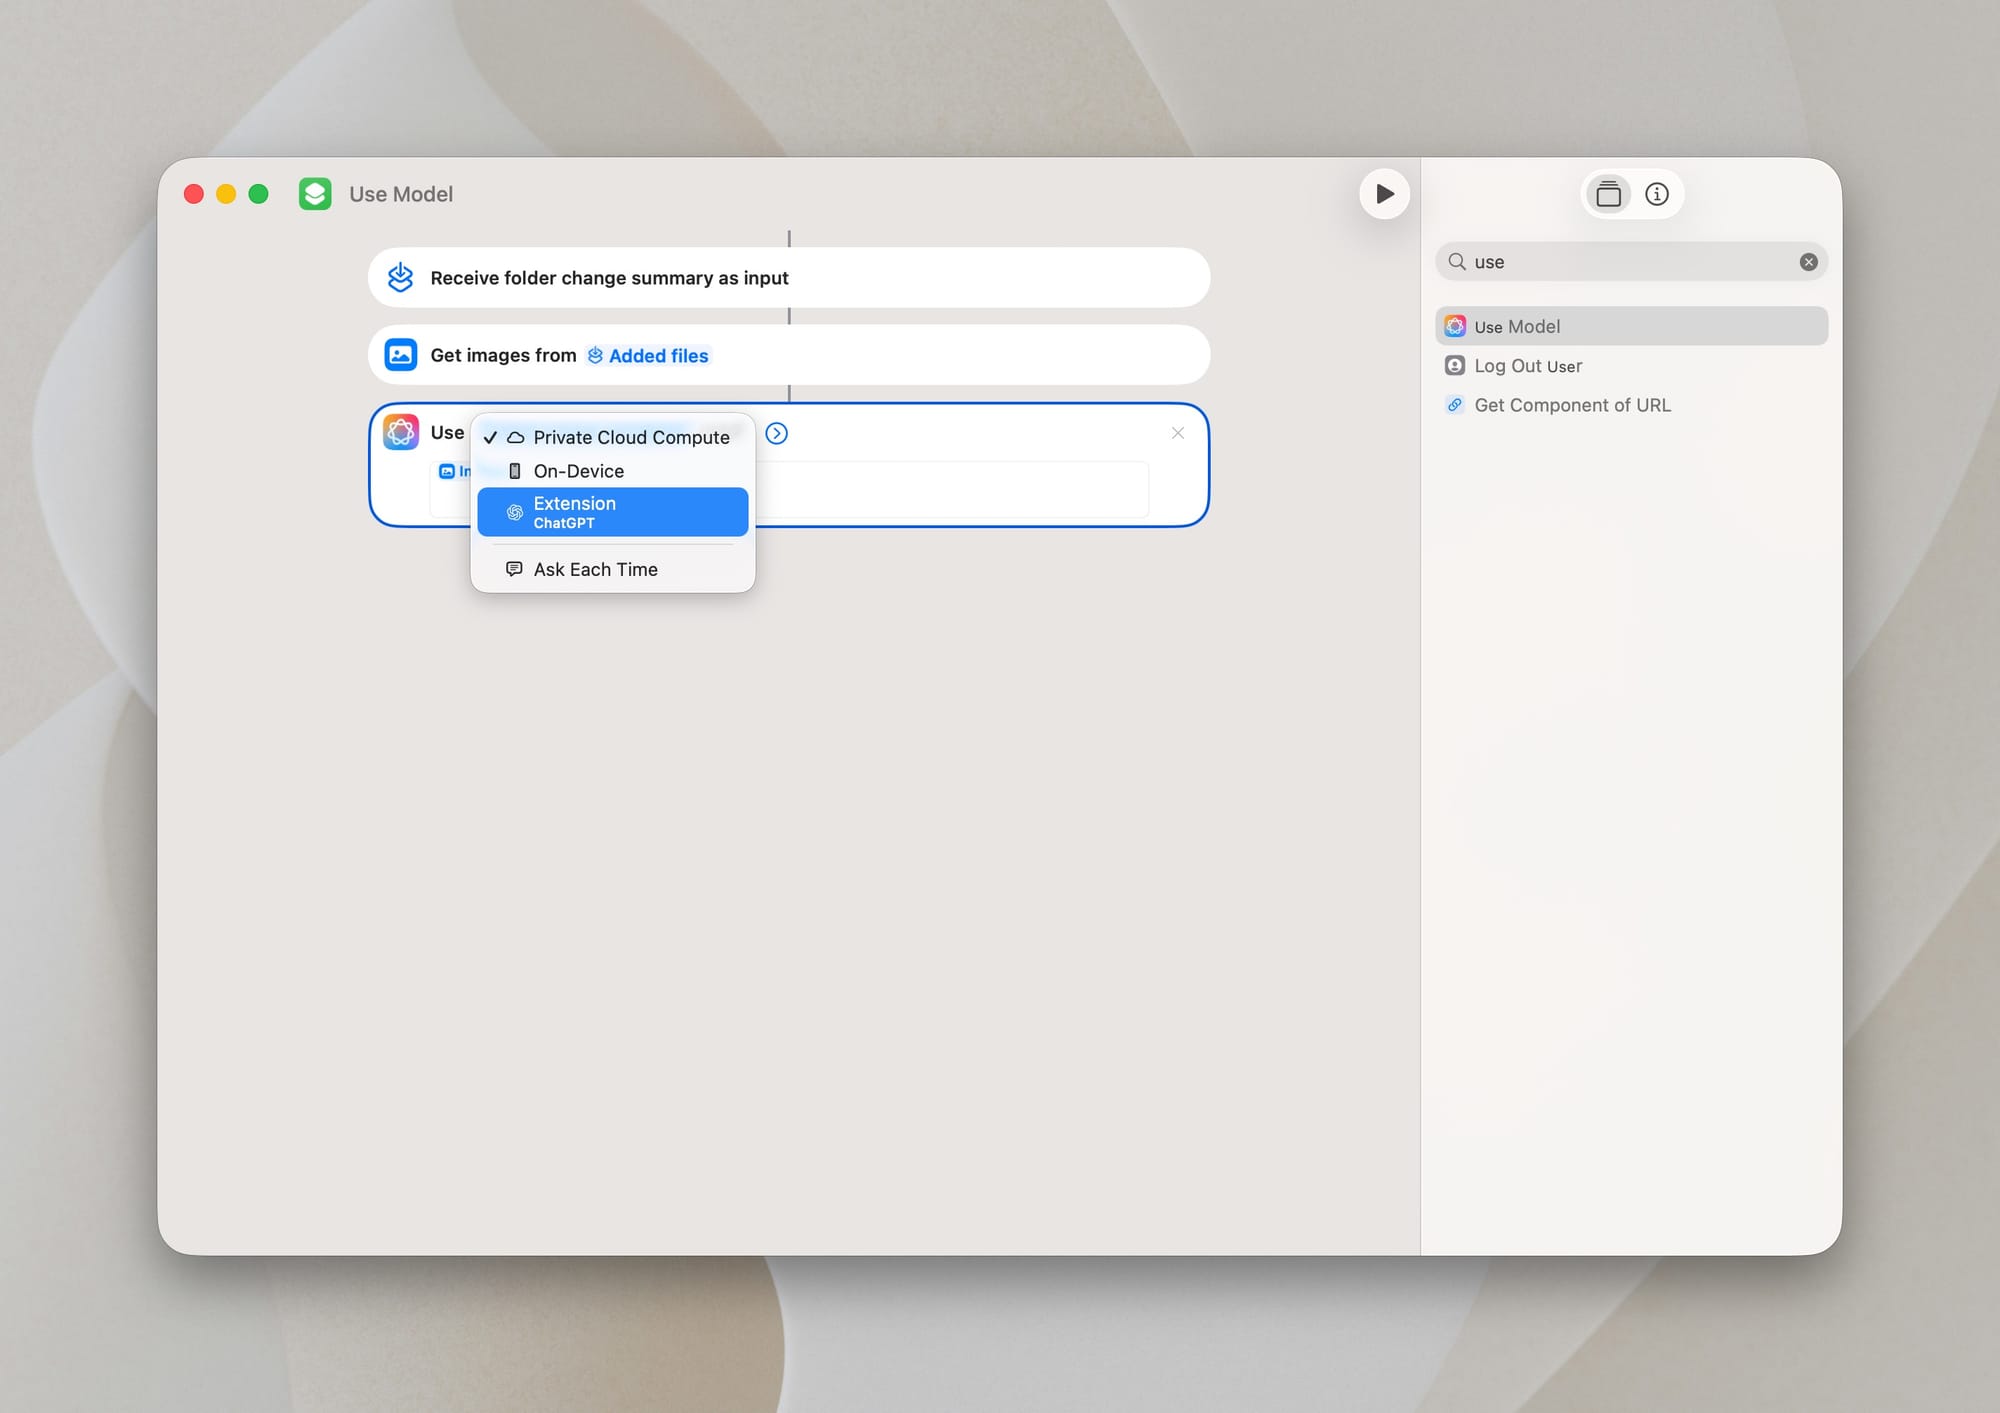Select On-Device as the model source
Viewport: 2000px width, 1413px height.
(x=578, y=470)
